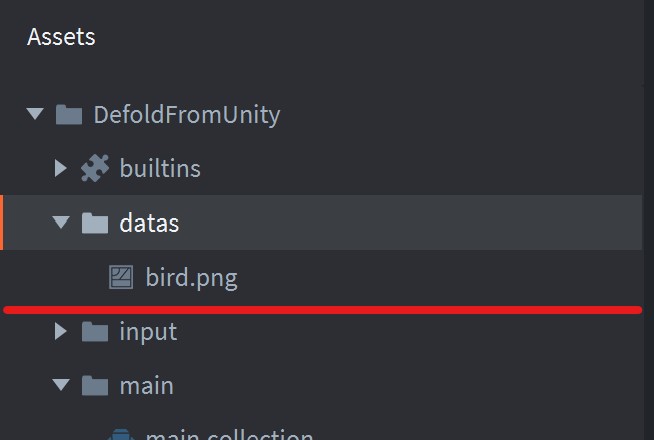Screen dimensions: 654x440
Task: Select the builtins entry
Action: click(x=160, y=168)
